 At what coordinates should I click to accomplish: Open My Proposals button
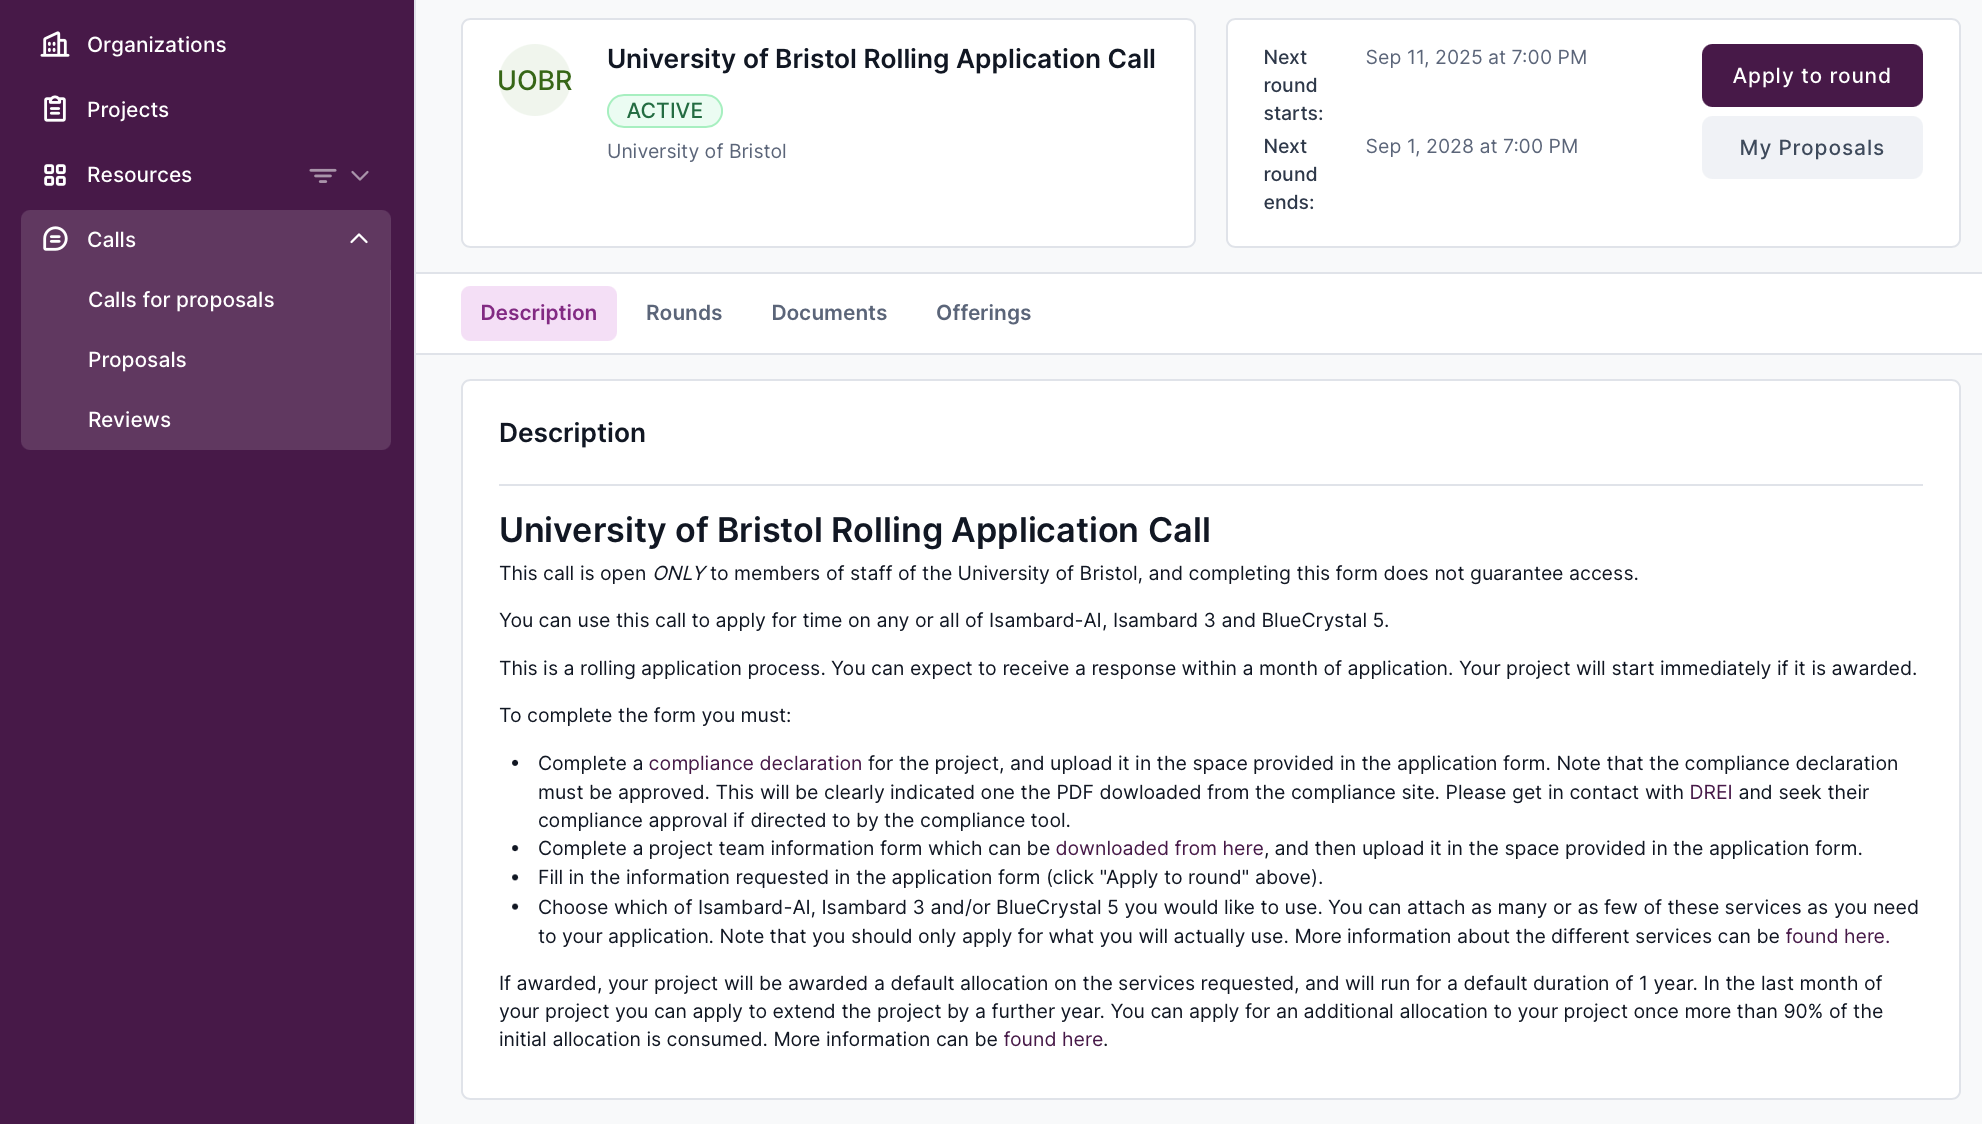click(1812, 148)
